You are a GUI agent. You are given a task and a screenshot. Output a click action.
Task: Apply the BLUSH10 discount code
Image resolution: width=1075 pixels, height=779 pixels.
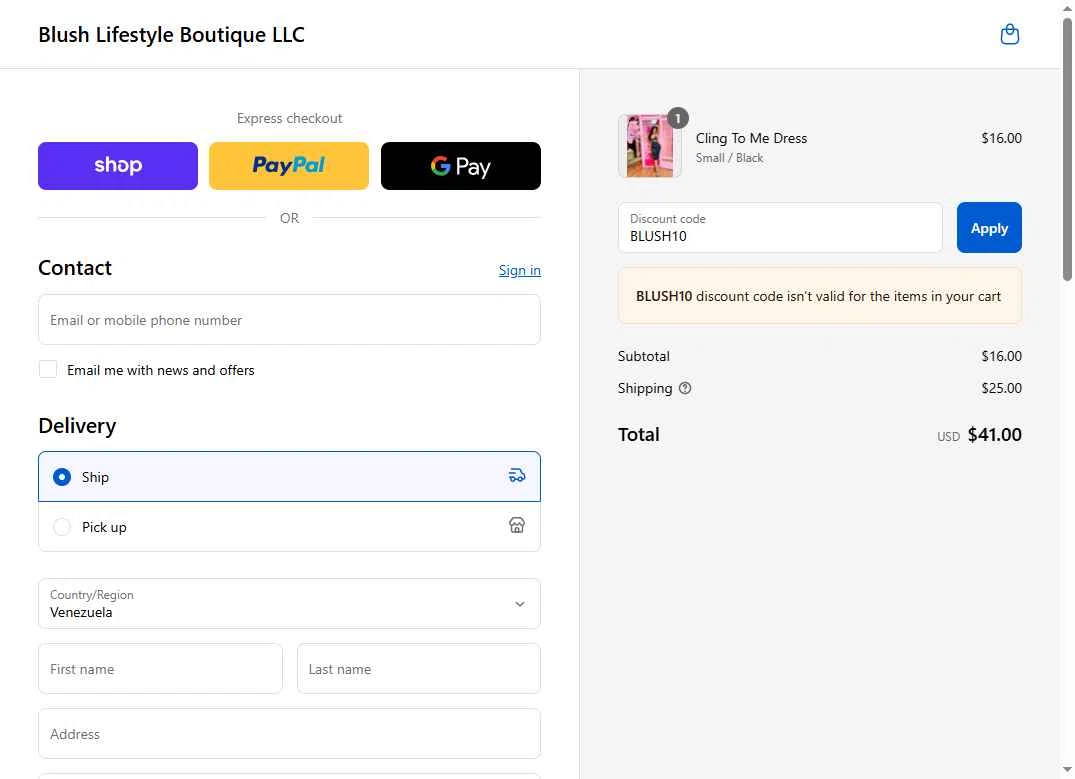tap(989, 228)
